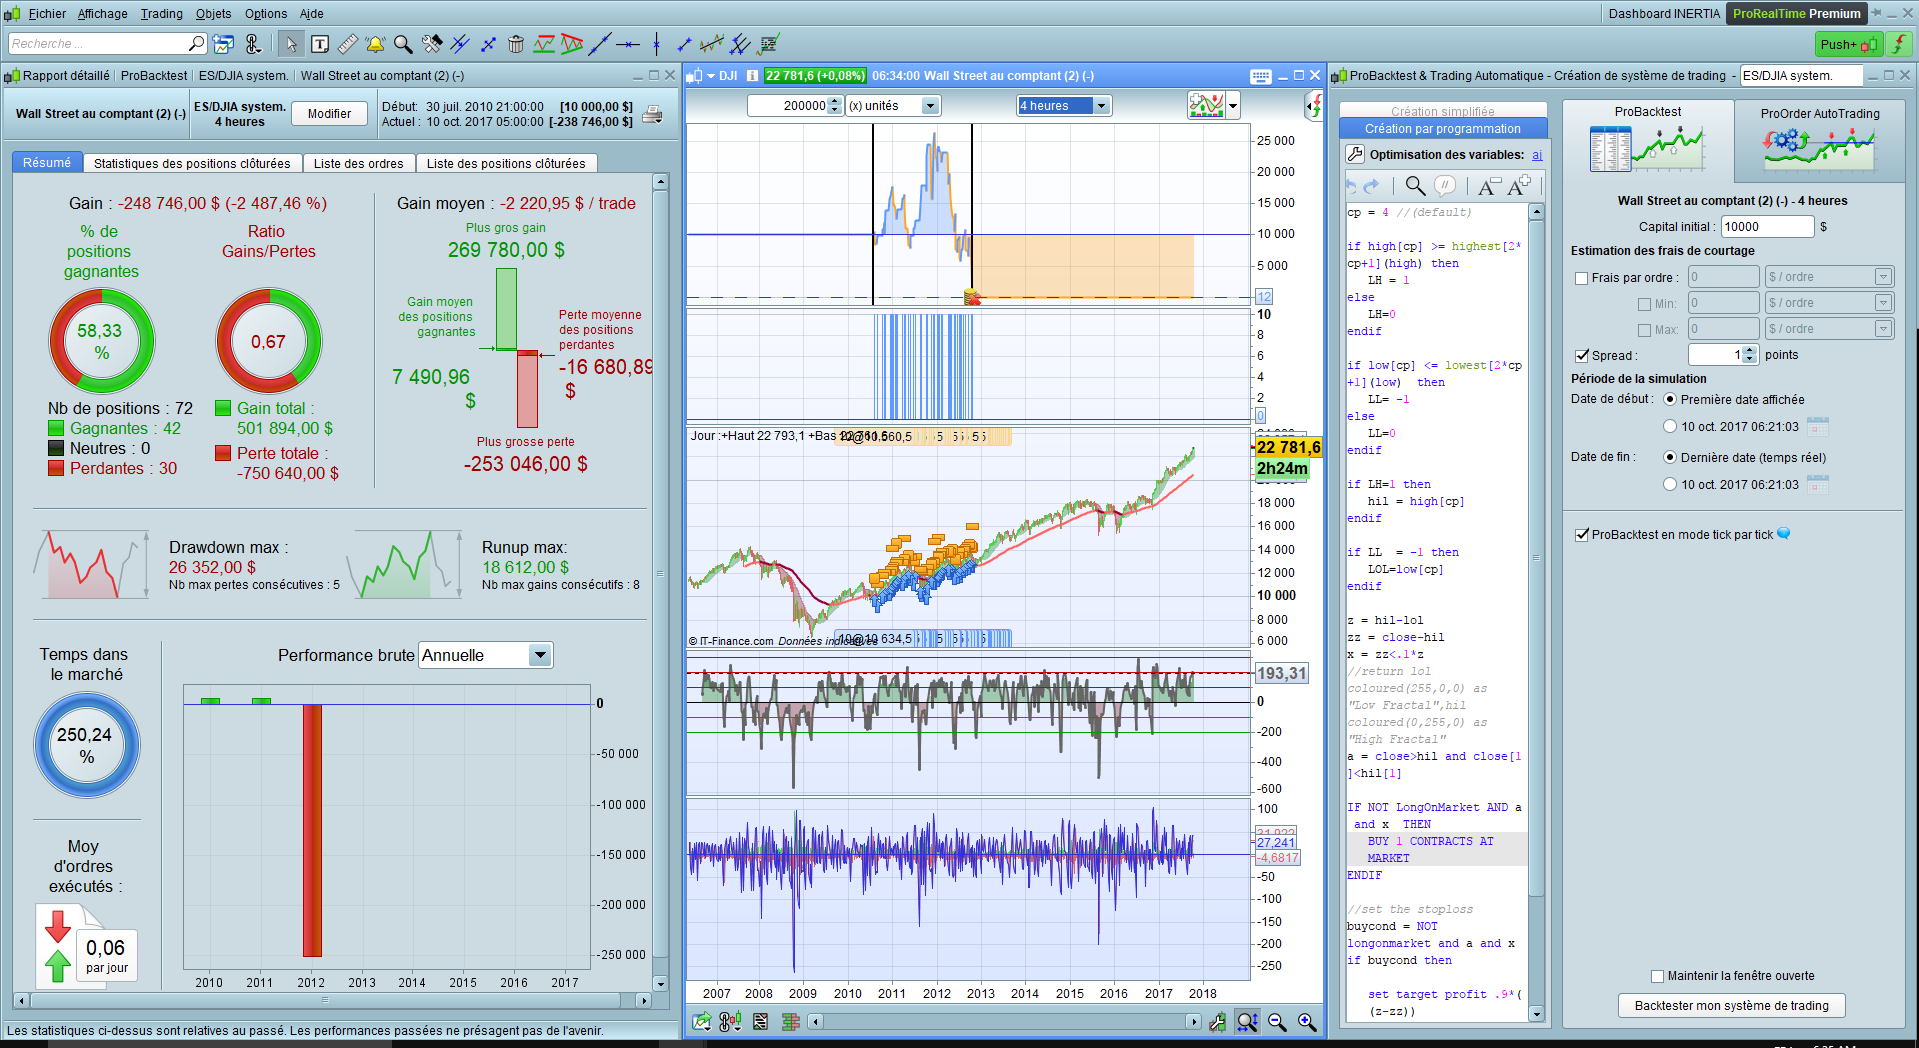This screenshot has width=1919, height=1048.
Task: Uncheck the Spread checkbox
Action: click(x=1581, y=355)
